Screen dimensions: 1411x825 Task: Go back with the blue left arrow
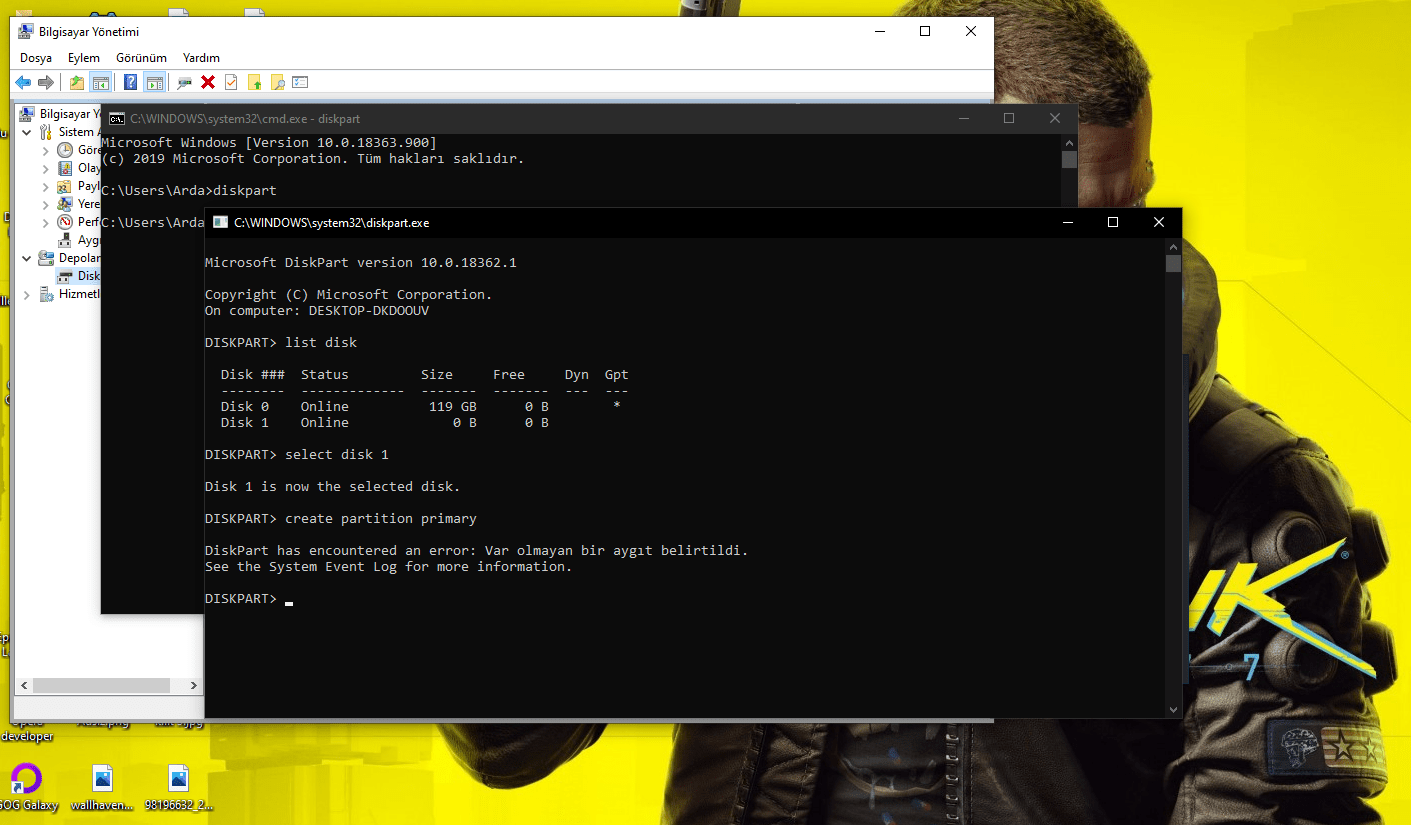[23, 82]
